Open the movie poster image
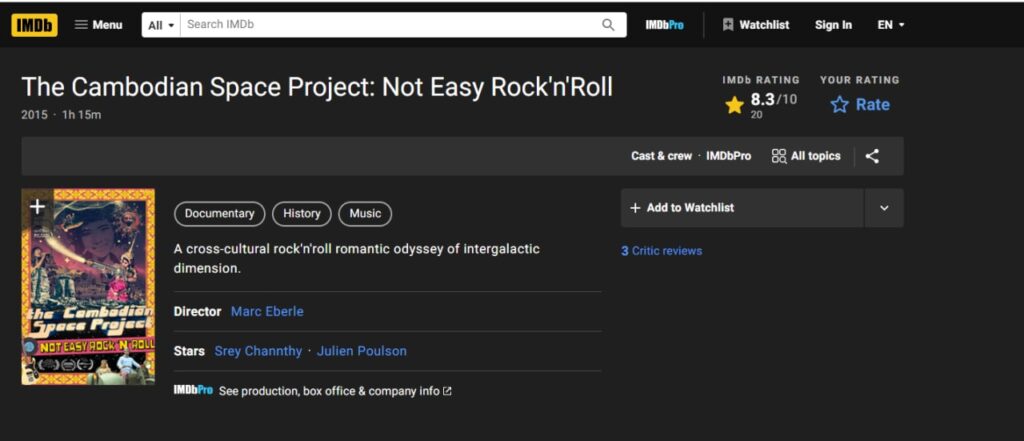The image size is (1024, 441). [x=88, y=287]
